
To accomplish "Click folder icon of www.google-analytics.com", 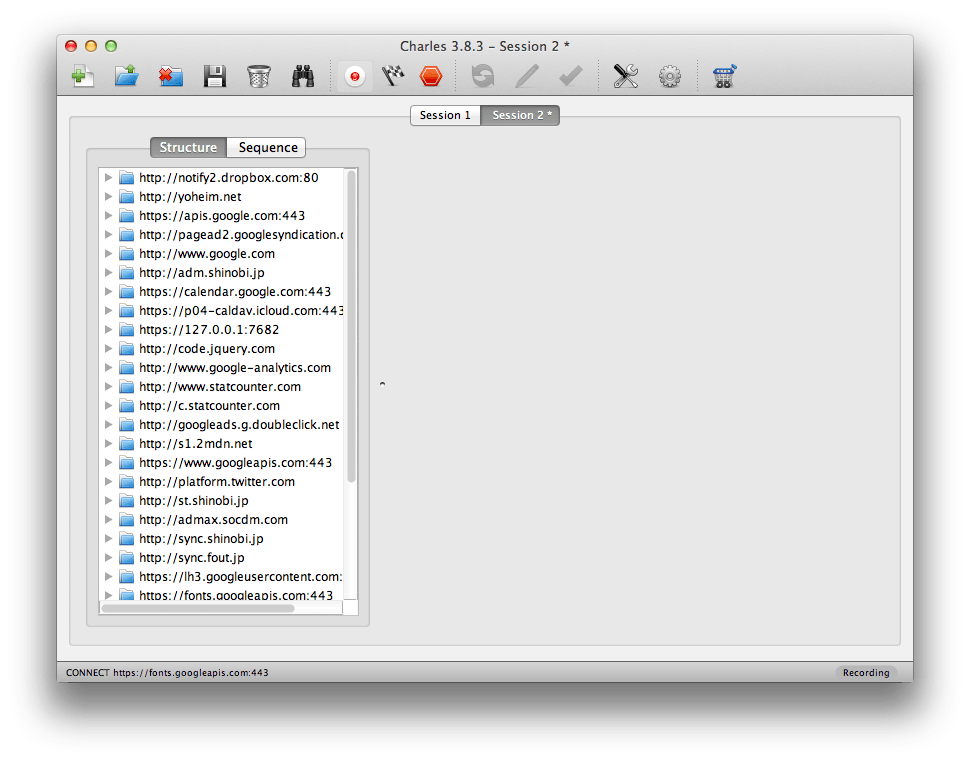I will [127, 368].
